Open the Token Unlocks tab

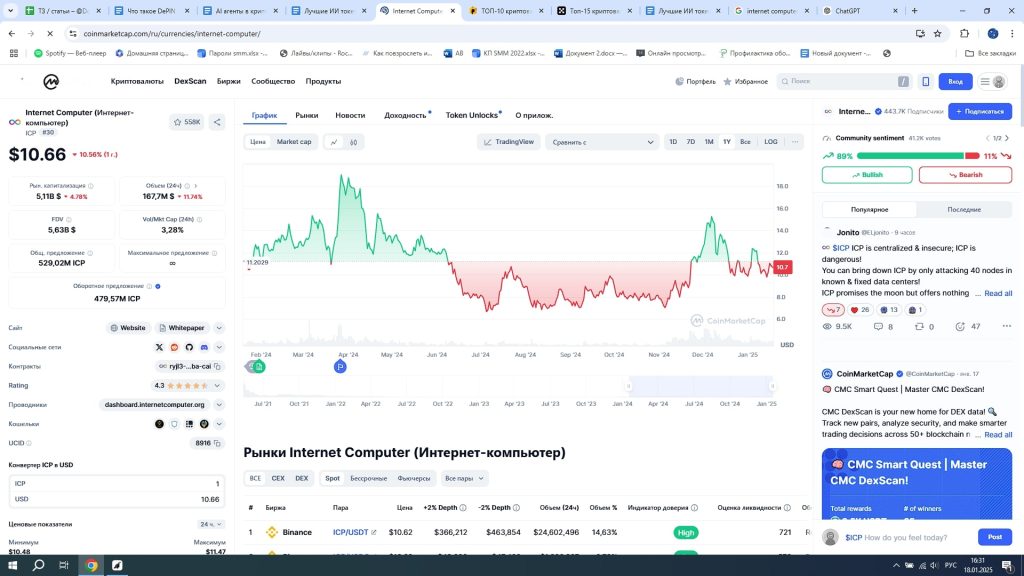[472, 116]
